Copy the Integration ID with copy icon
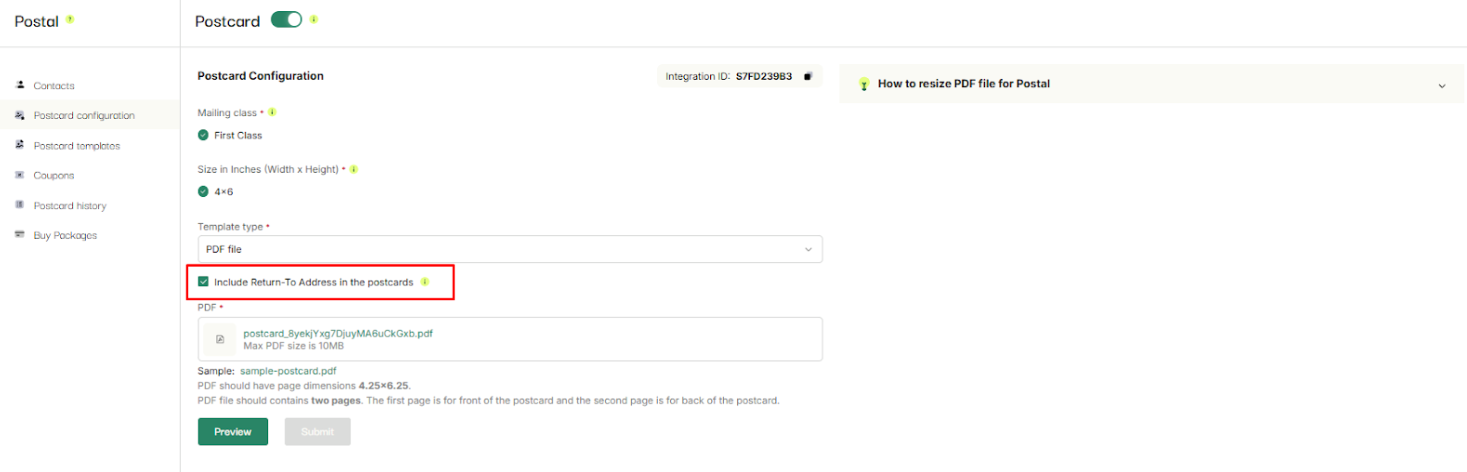 pyautogui.click(x=808, y=76)
